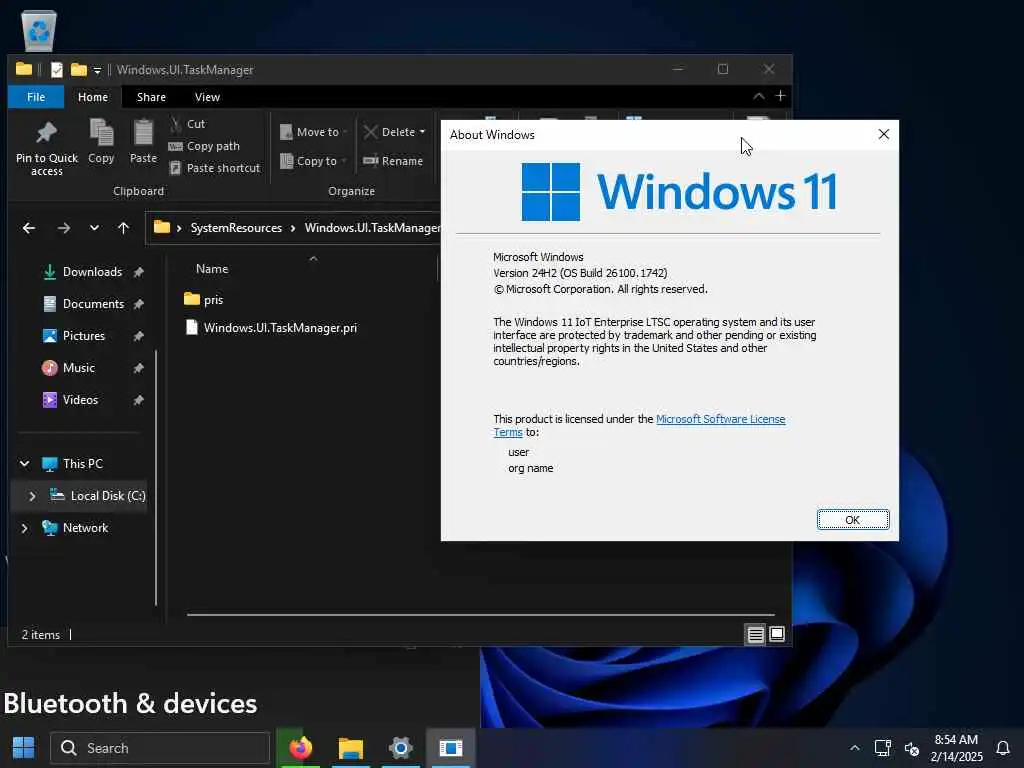Open Settings from the taskbar
This screenshot has width=1024, height=768.
pyautogui.click(x=400, y=748)
